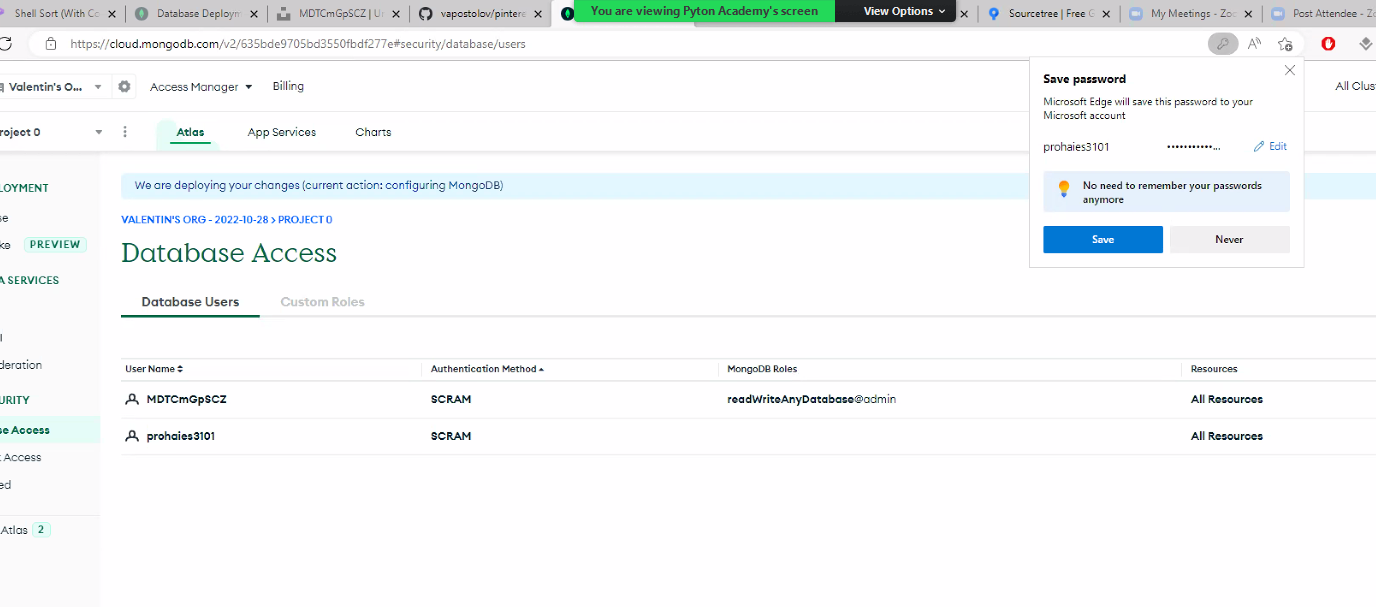Click the user icon beside MDTCmGpSCZ
This screenshot has height=607, width=1376.
point(132,399)
